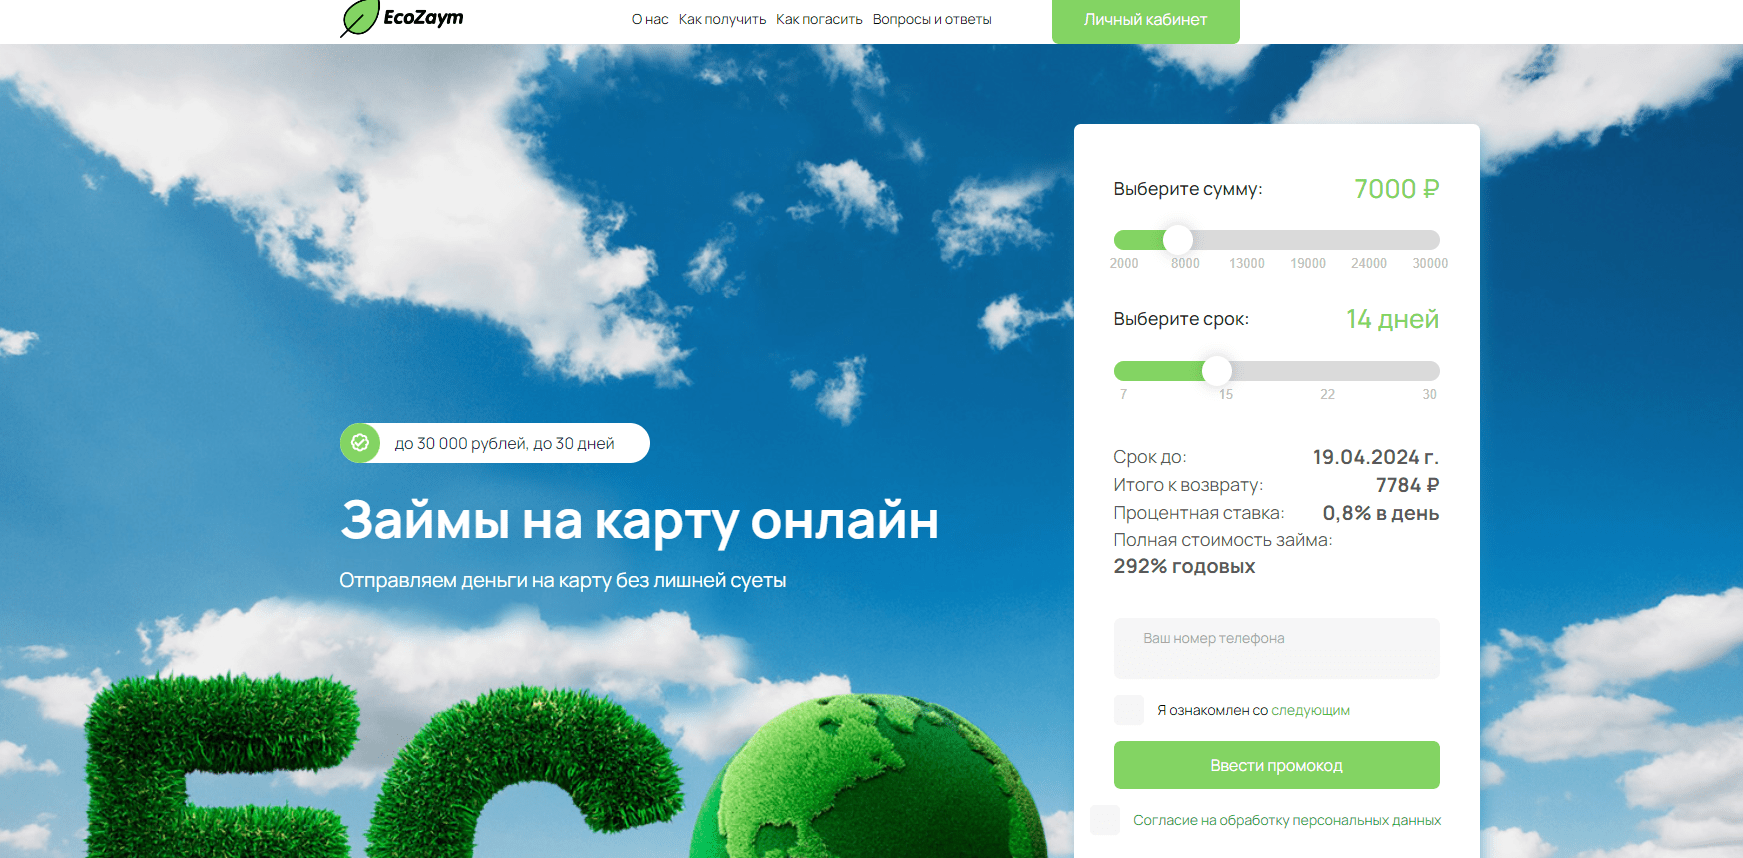Click the EcoZaym leaf logo
This screenshot has width=1743, height=858.
[x=402, y=19]
